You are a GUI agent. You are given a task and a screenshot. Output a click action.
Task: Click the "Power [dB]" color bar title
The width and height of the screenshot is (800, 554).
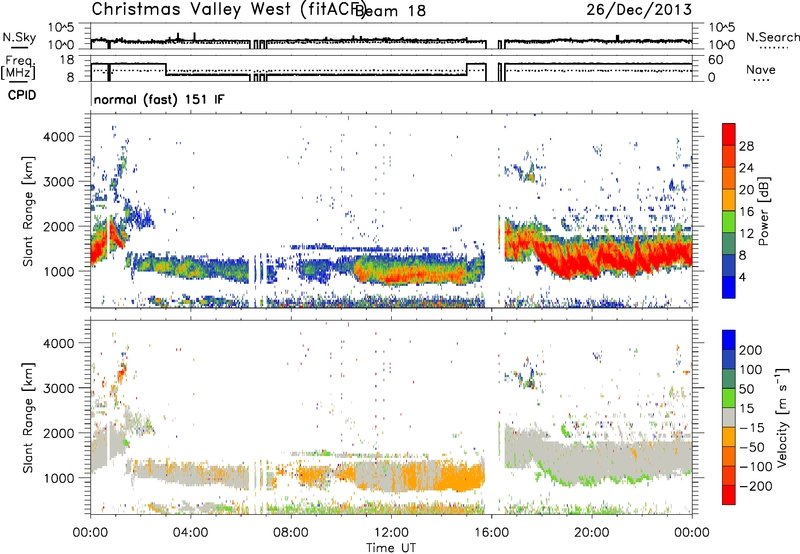tap(763, 211)
